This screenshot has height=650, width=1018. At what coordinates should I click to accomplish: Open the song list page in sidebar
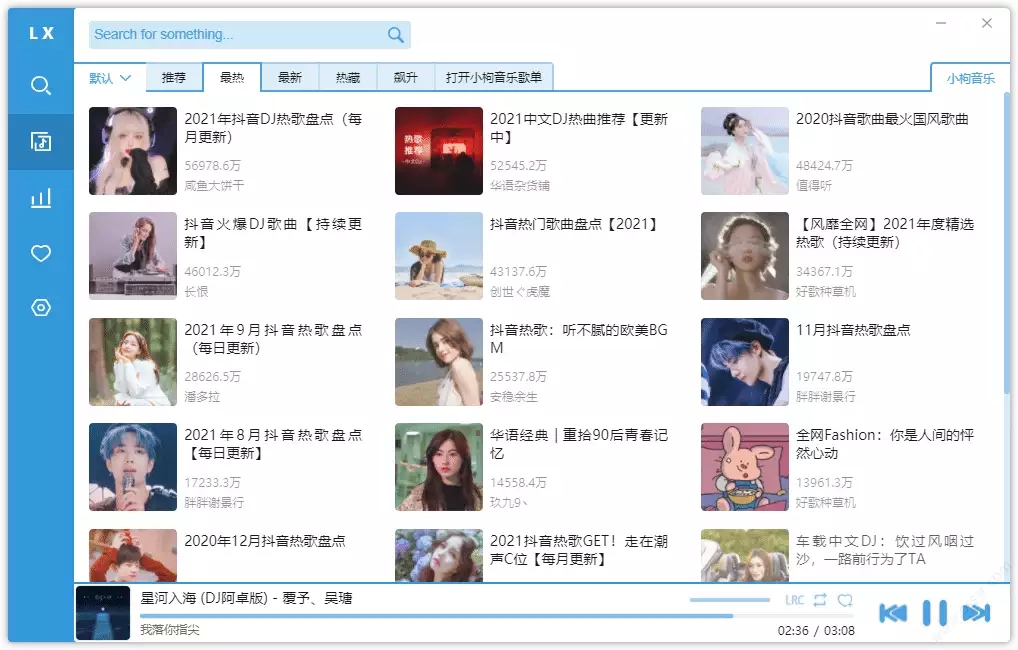[40, 141]
